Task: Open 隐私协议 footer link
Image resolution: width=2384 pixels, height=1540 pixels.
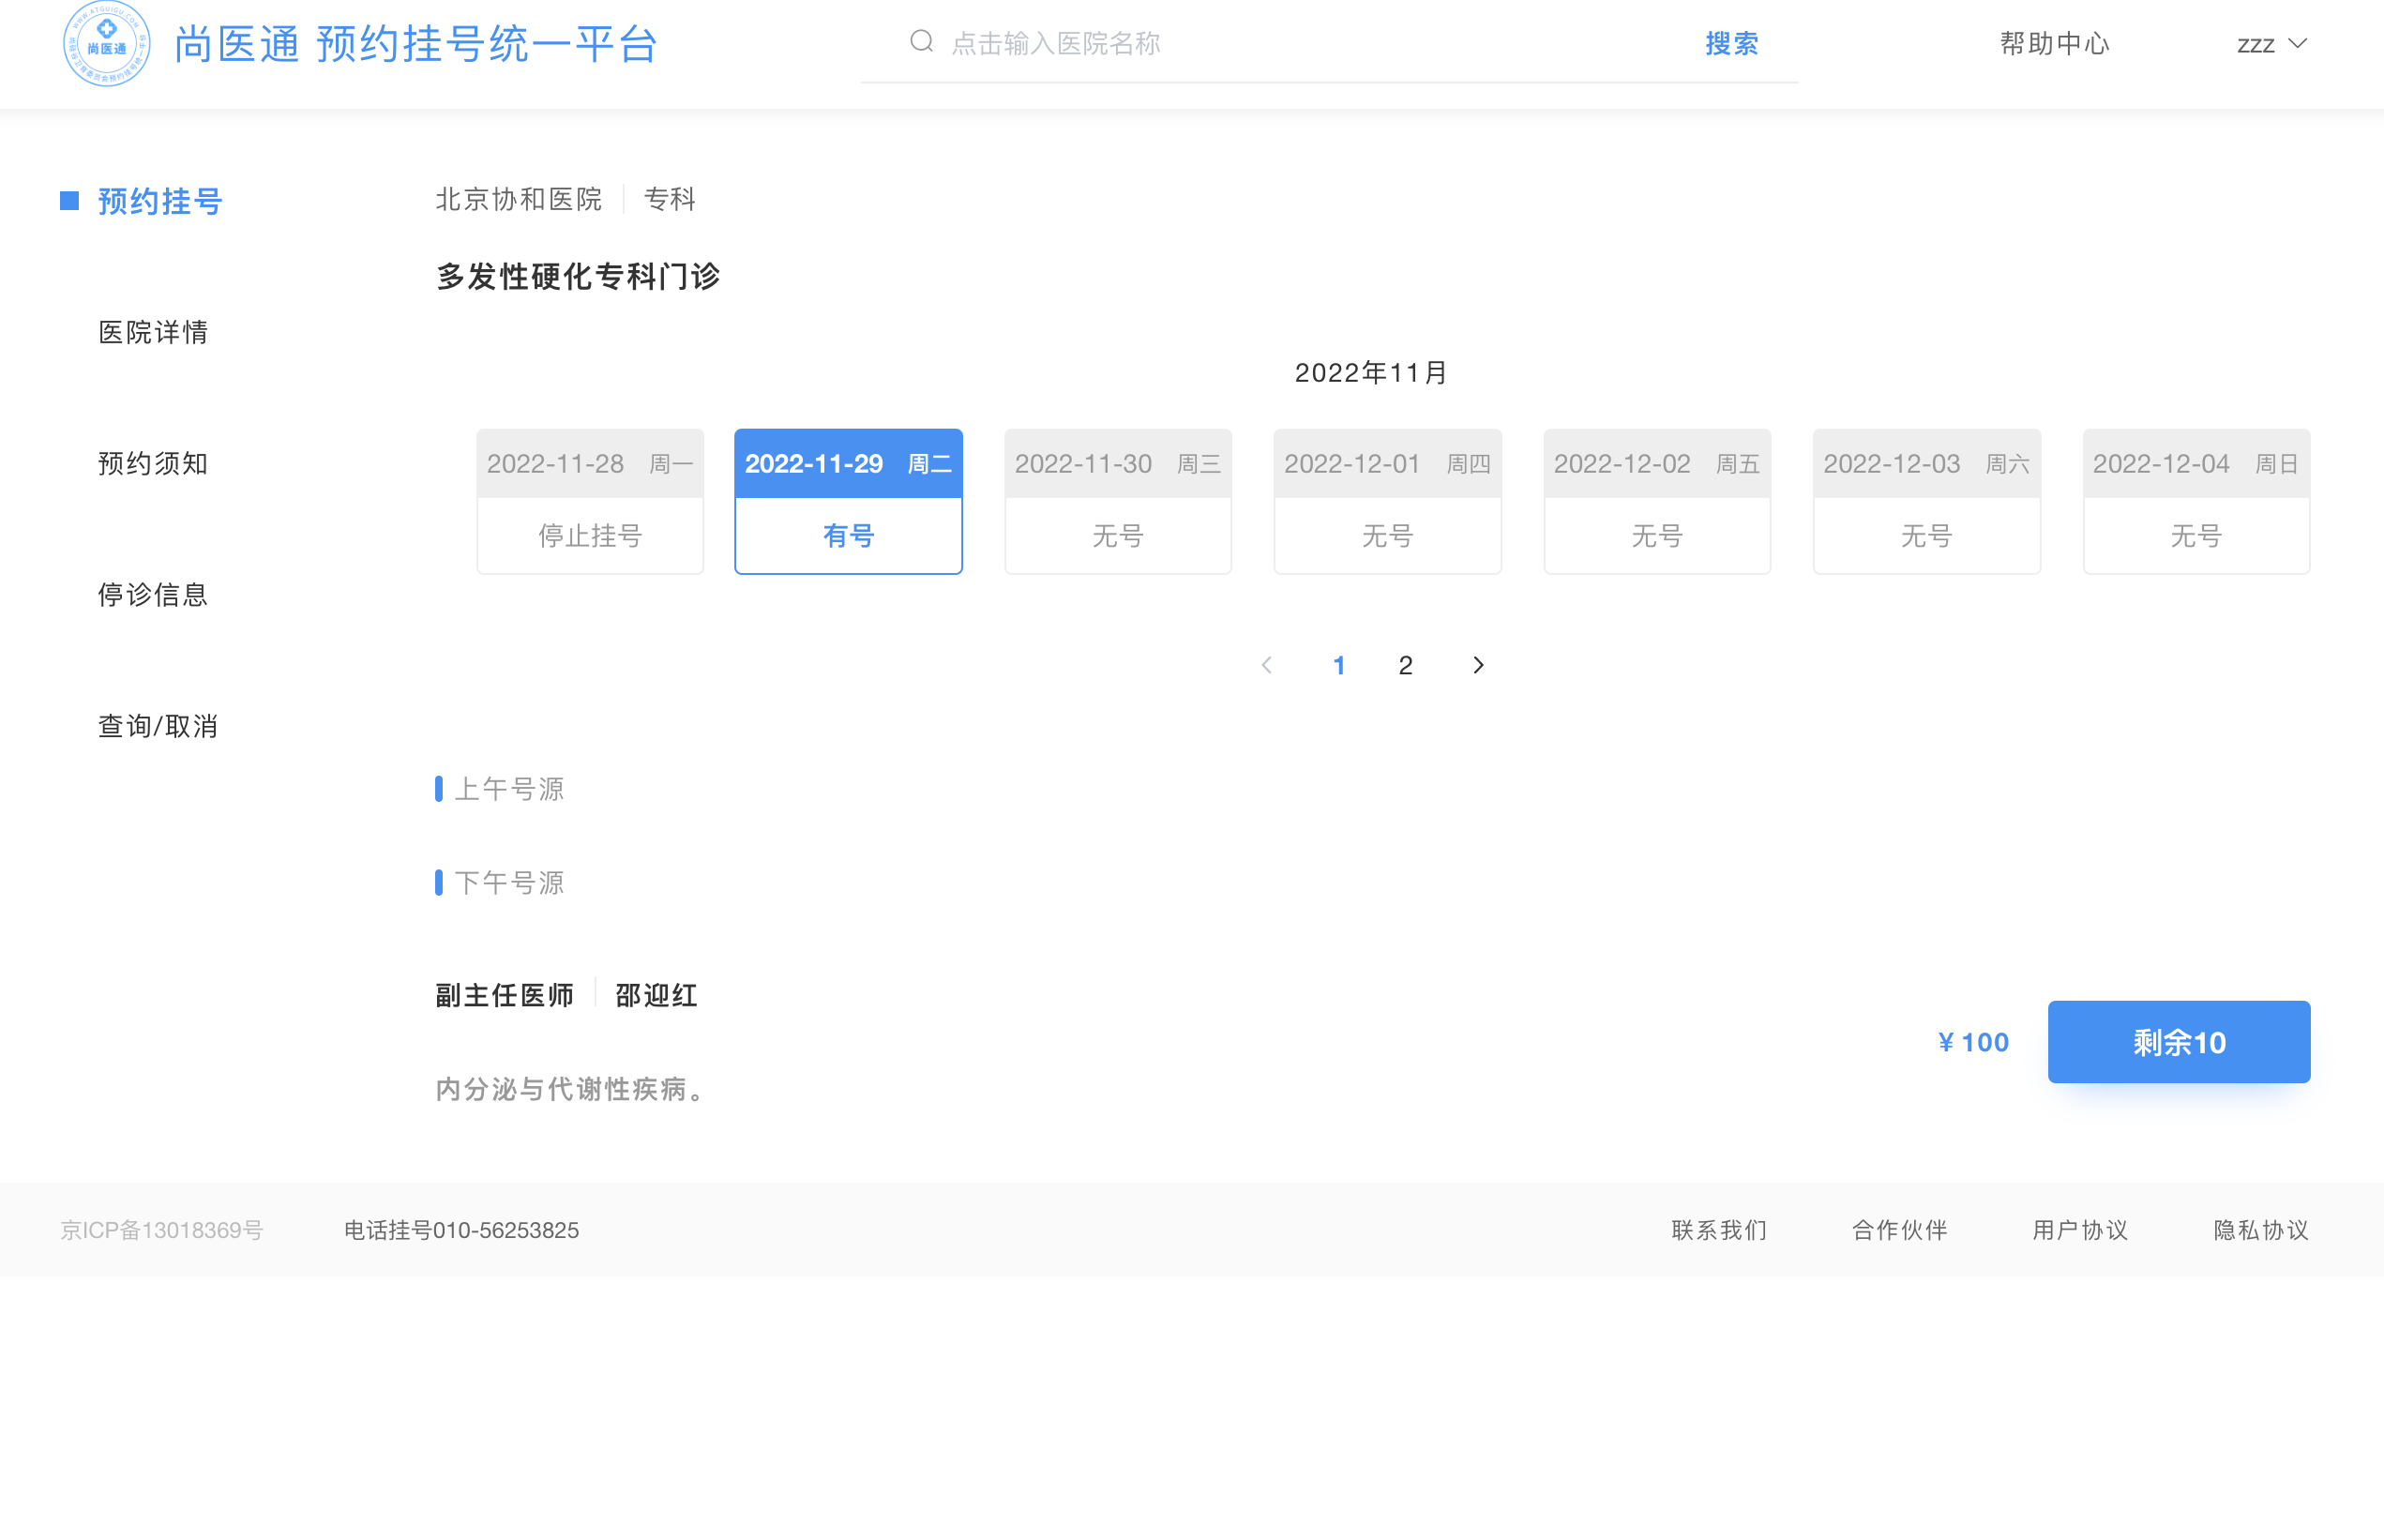Action: tap(2261, 1230)
